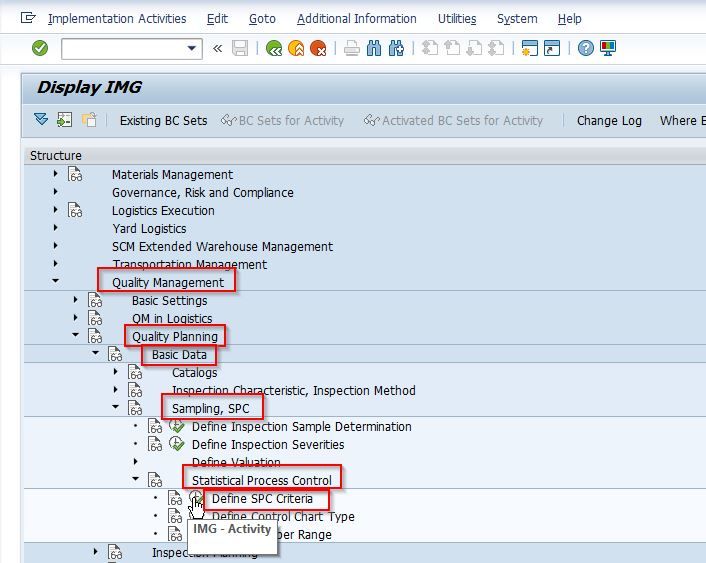Expand the Catalogs node

(115, 372)
